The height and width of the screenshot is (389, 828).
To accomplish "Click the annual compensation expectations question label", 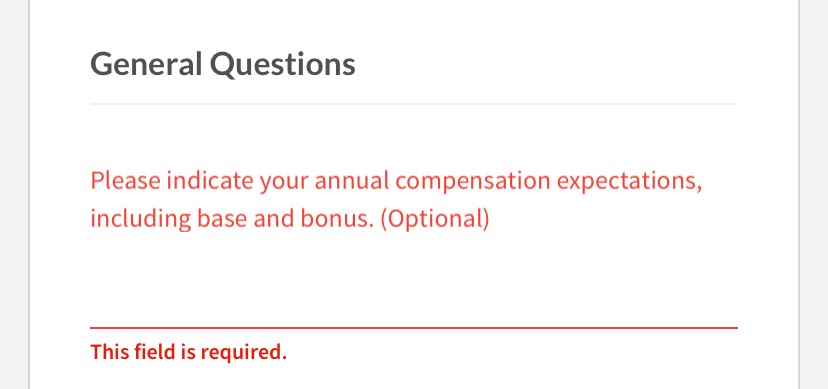I will pyautogui.click(x=396, y=200).
